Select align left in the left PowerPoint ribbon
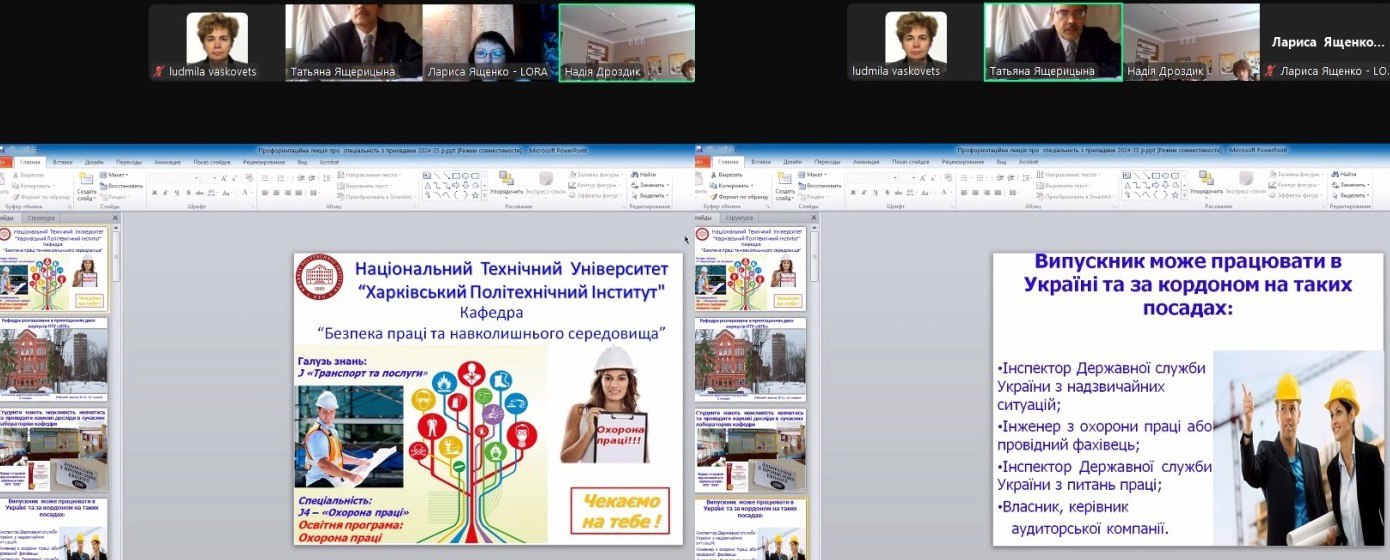This screenshot has height=560, width=1390. coord(264,193)
